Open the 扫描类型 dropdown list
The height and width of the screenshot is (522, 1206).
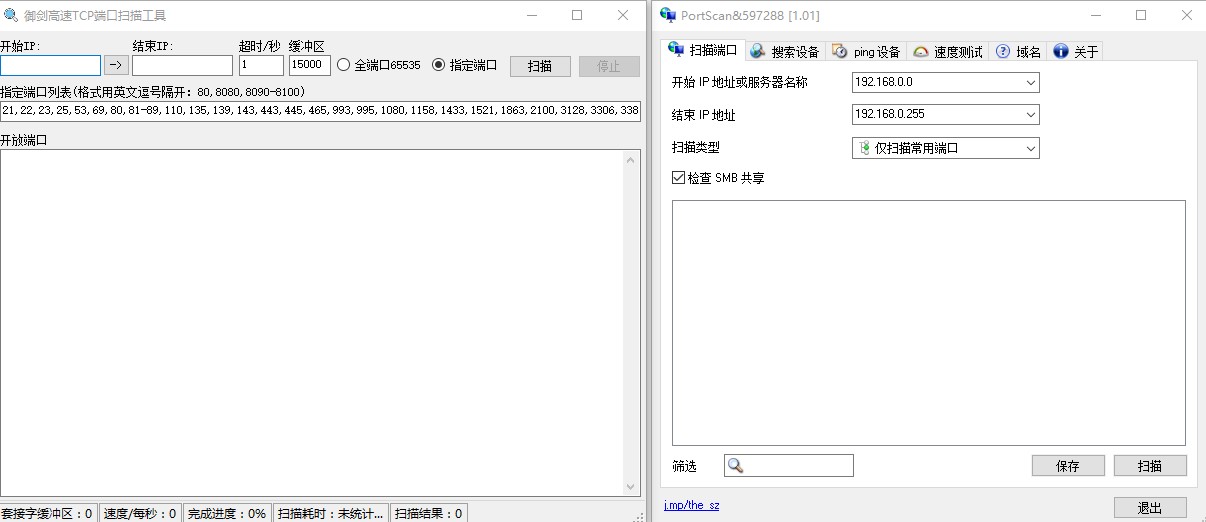coord(1030,148)
